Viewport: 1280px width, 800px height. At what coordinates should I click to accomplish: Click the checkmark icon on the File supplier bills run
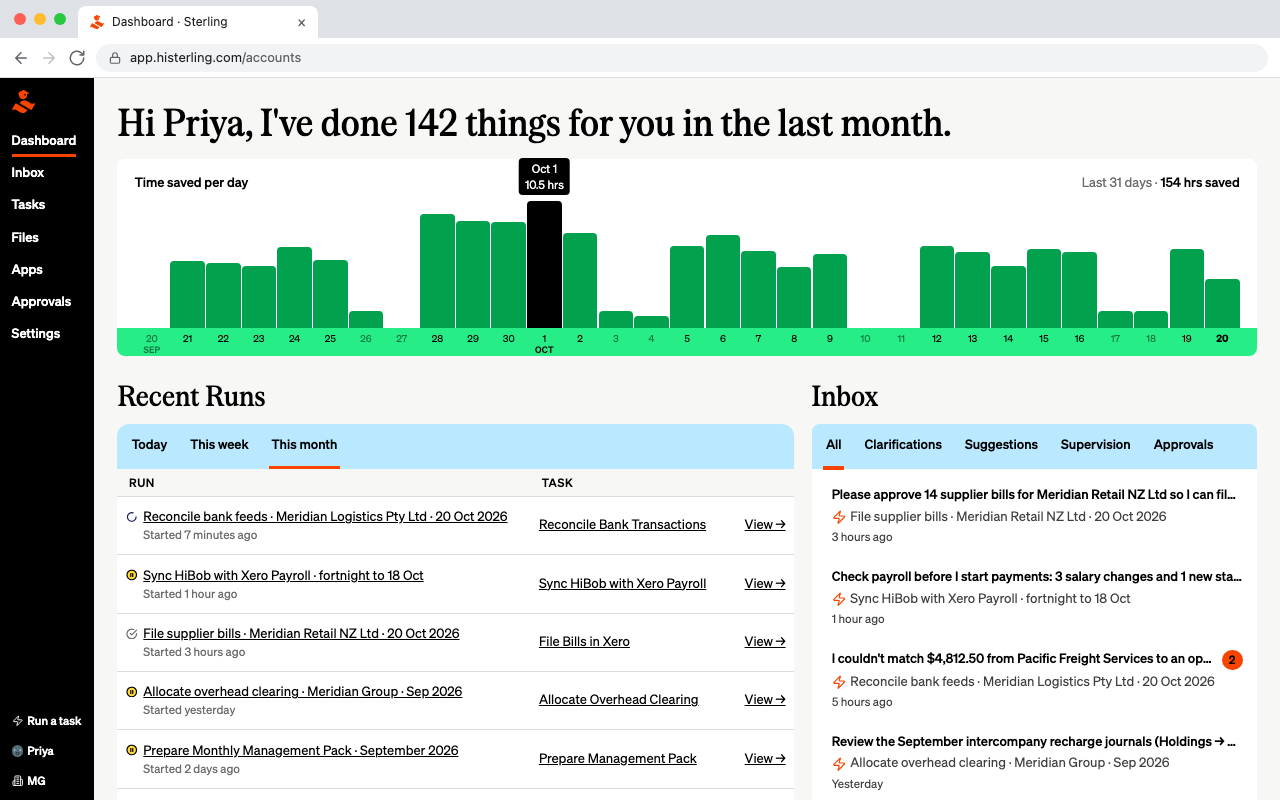coord(132,634)
